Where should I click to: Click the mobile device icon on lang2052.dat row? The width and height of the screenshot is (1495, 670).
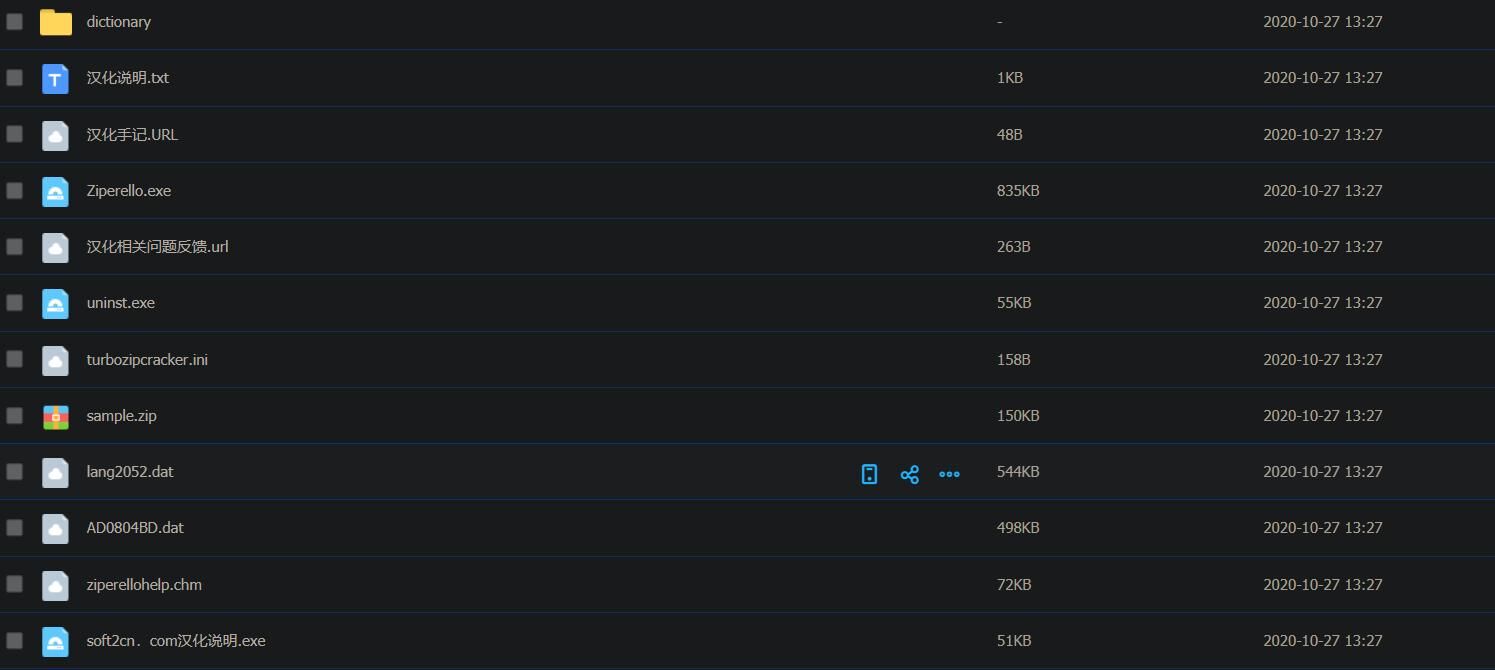(x=869, y=474)
